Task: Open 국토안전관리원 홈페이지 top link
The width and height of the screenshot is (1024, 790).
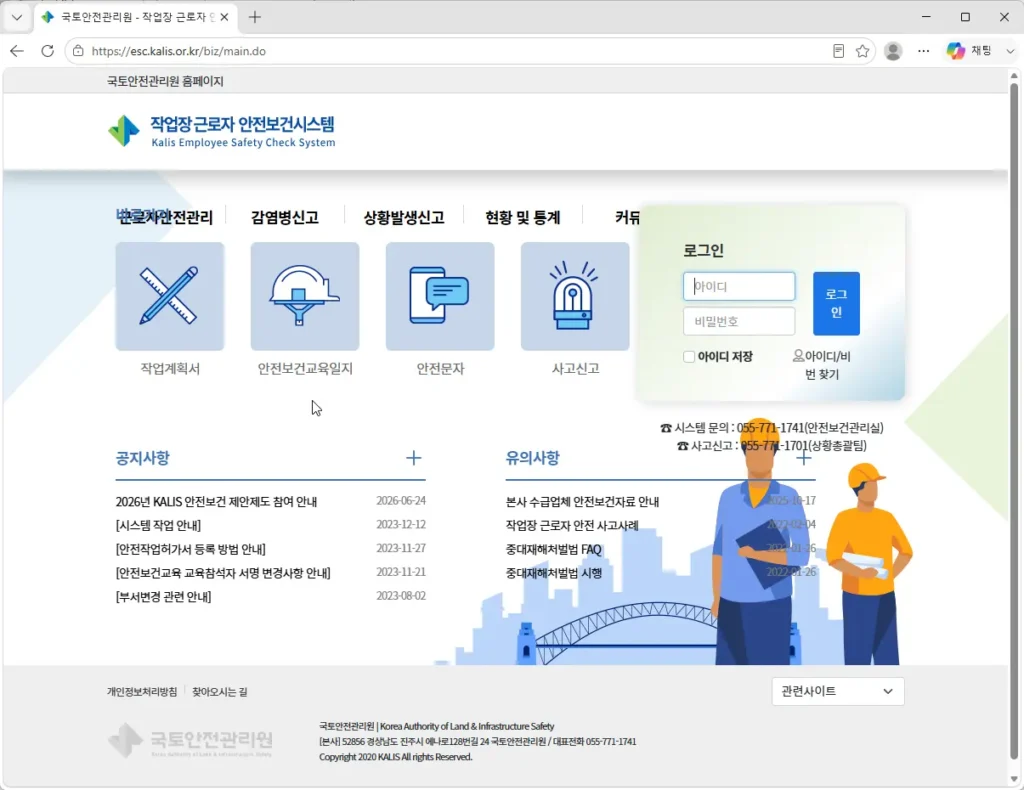Action: tap(165, 82)
